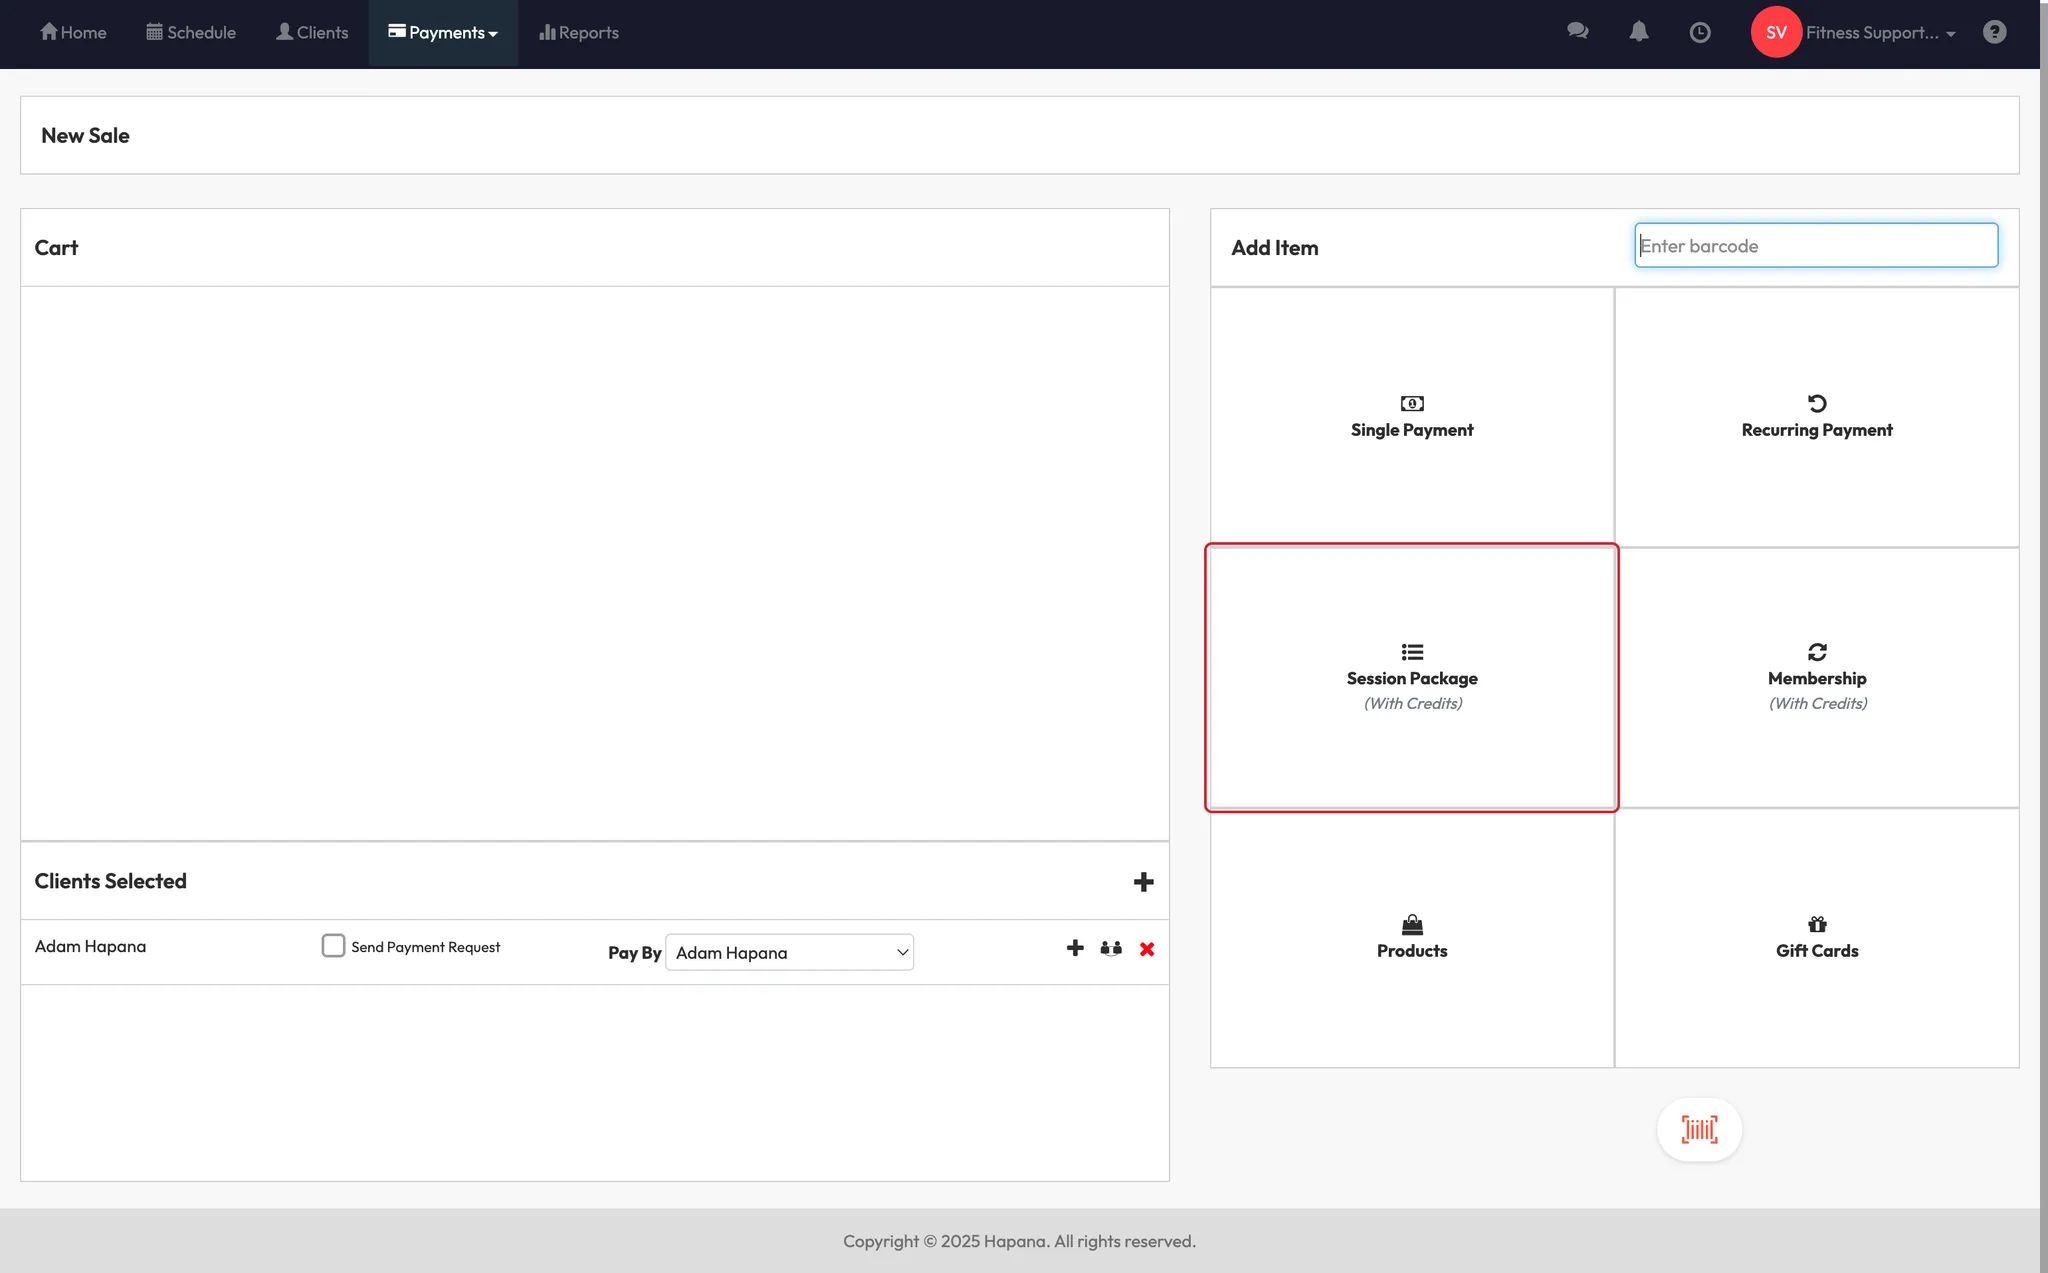
Task: Enable Send Payment Request checkbox
Action: (x=333, y=946)
